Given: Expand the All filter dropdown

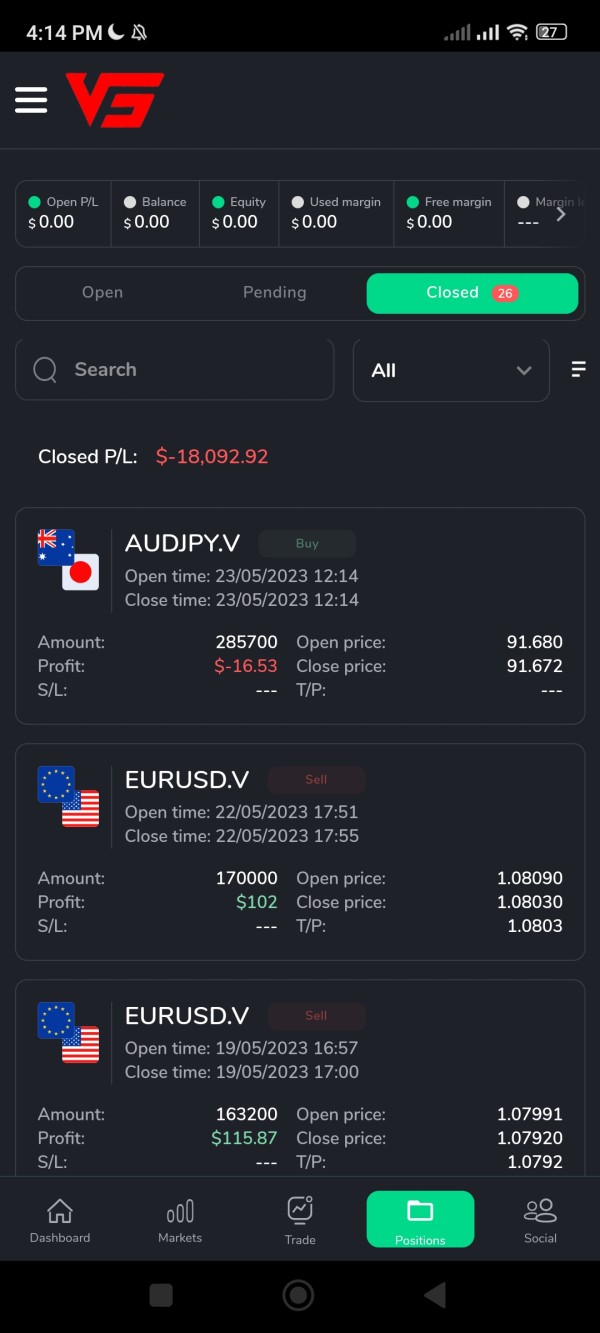Looking at the screenshot, I should click(451, 370).
